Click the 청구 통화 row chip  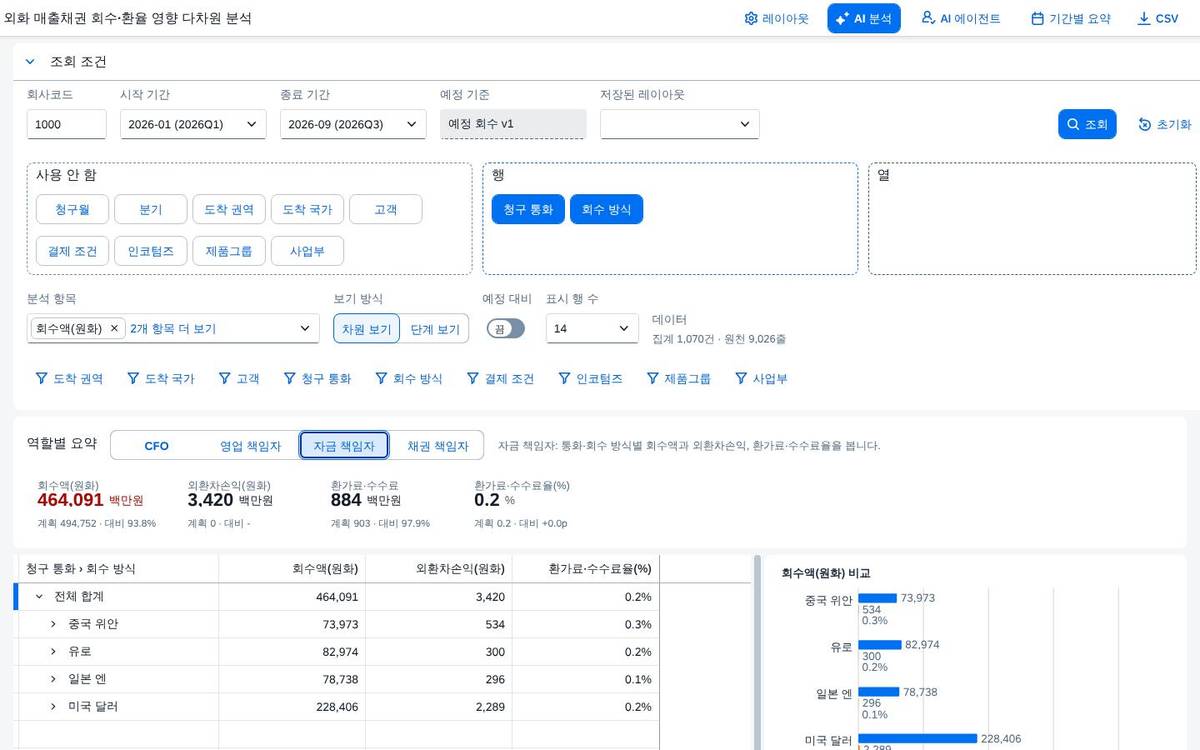pos(528,209)
